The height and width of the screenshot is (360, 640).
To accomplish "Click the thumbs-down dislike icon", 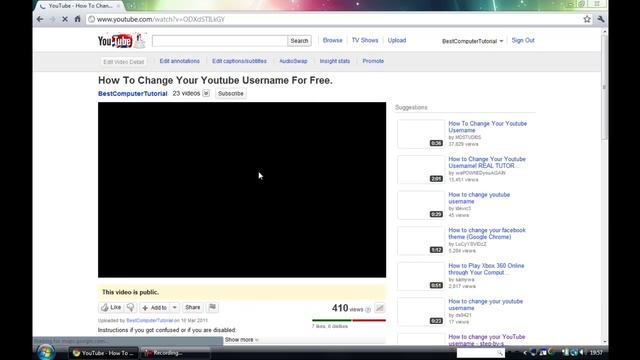I will click(131, 307).
